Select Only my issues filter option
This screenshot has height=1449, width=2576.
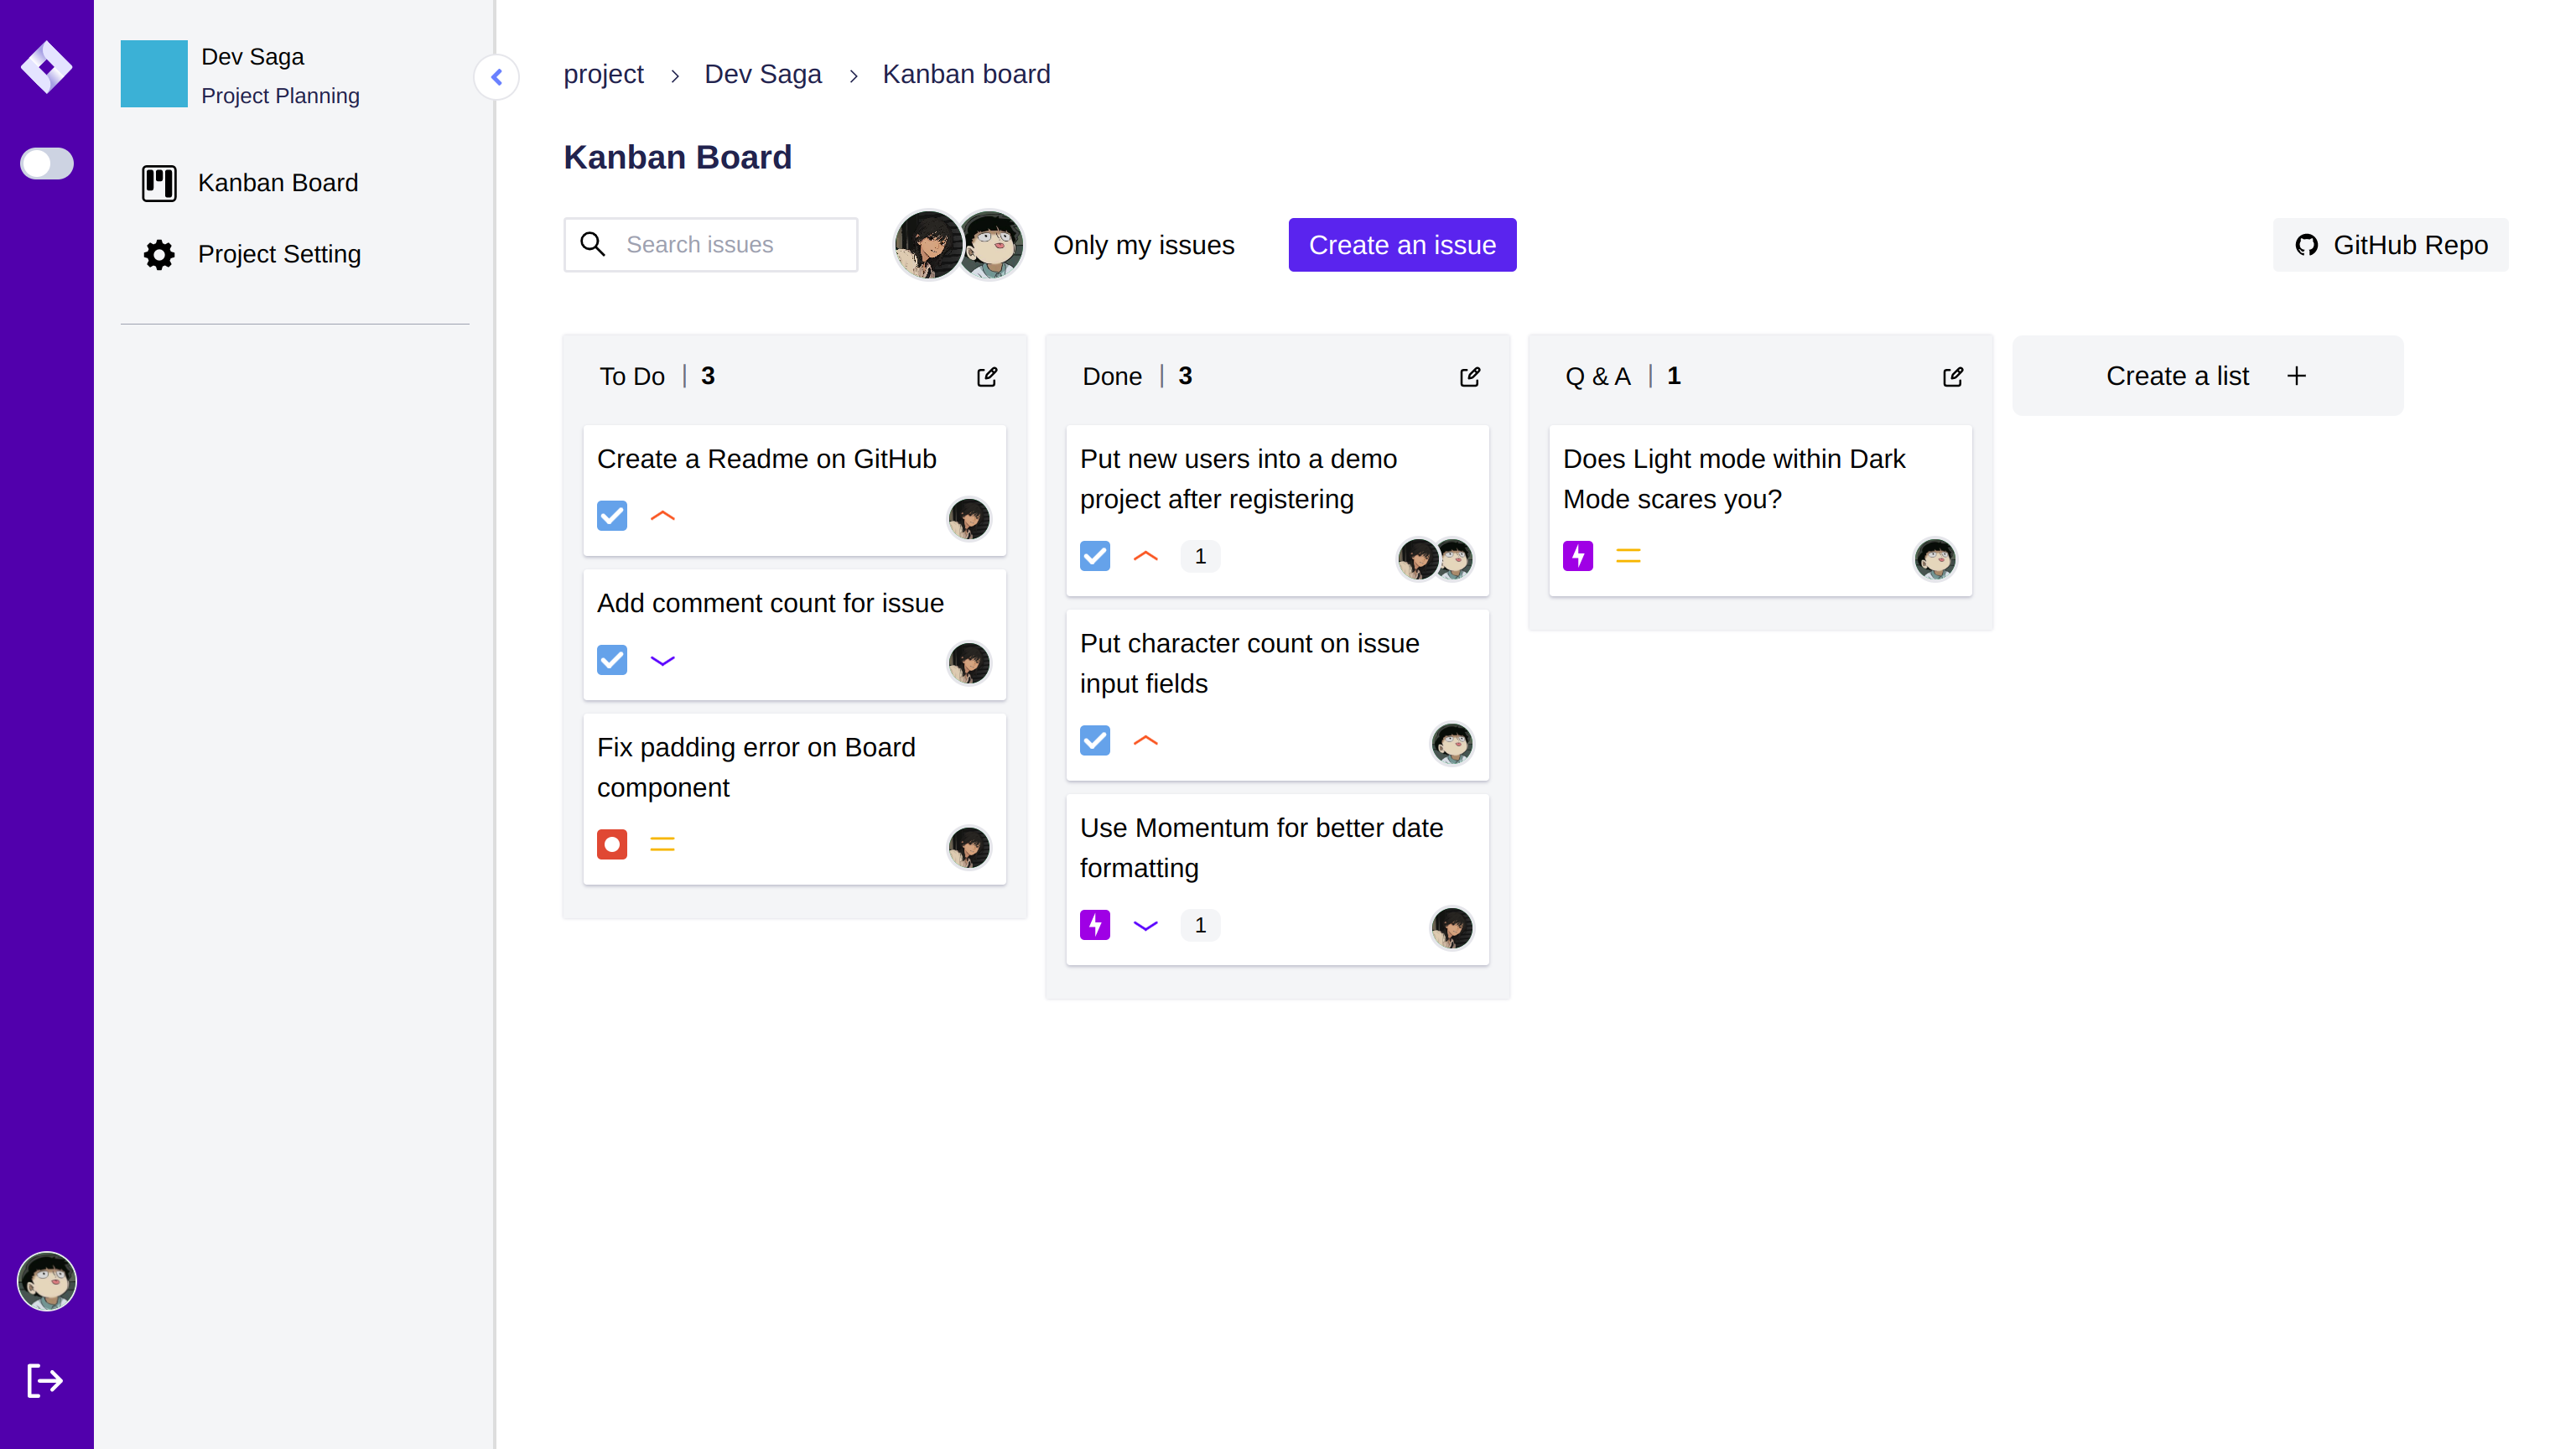pos(1143,244)
